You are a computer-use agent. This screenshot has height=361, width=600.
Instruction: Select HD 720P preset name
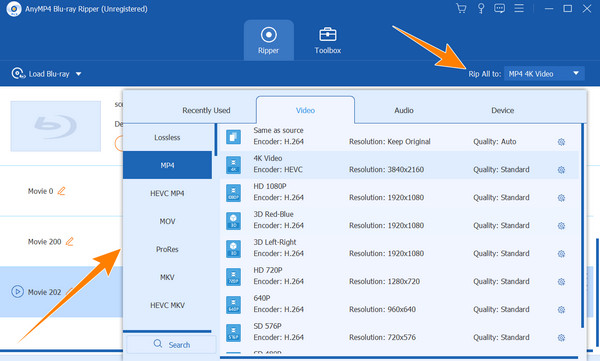267,270
